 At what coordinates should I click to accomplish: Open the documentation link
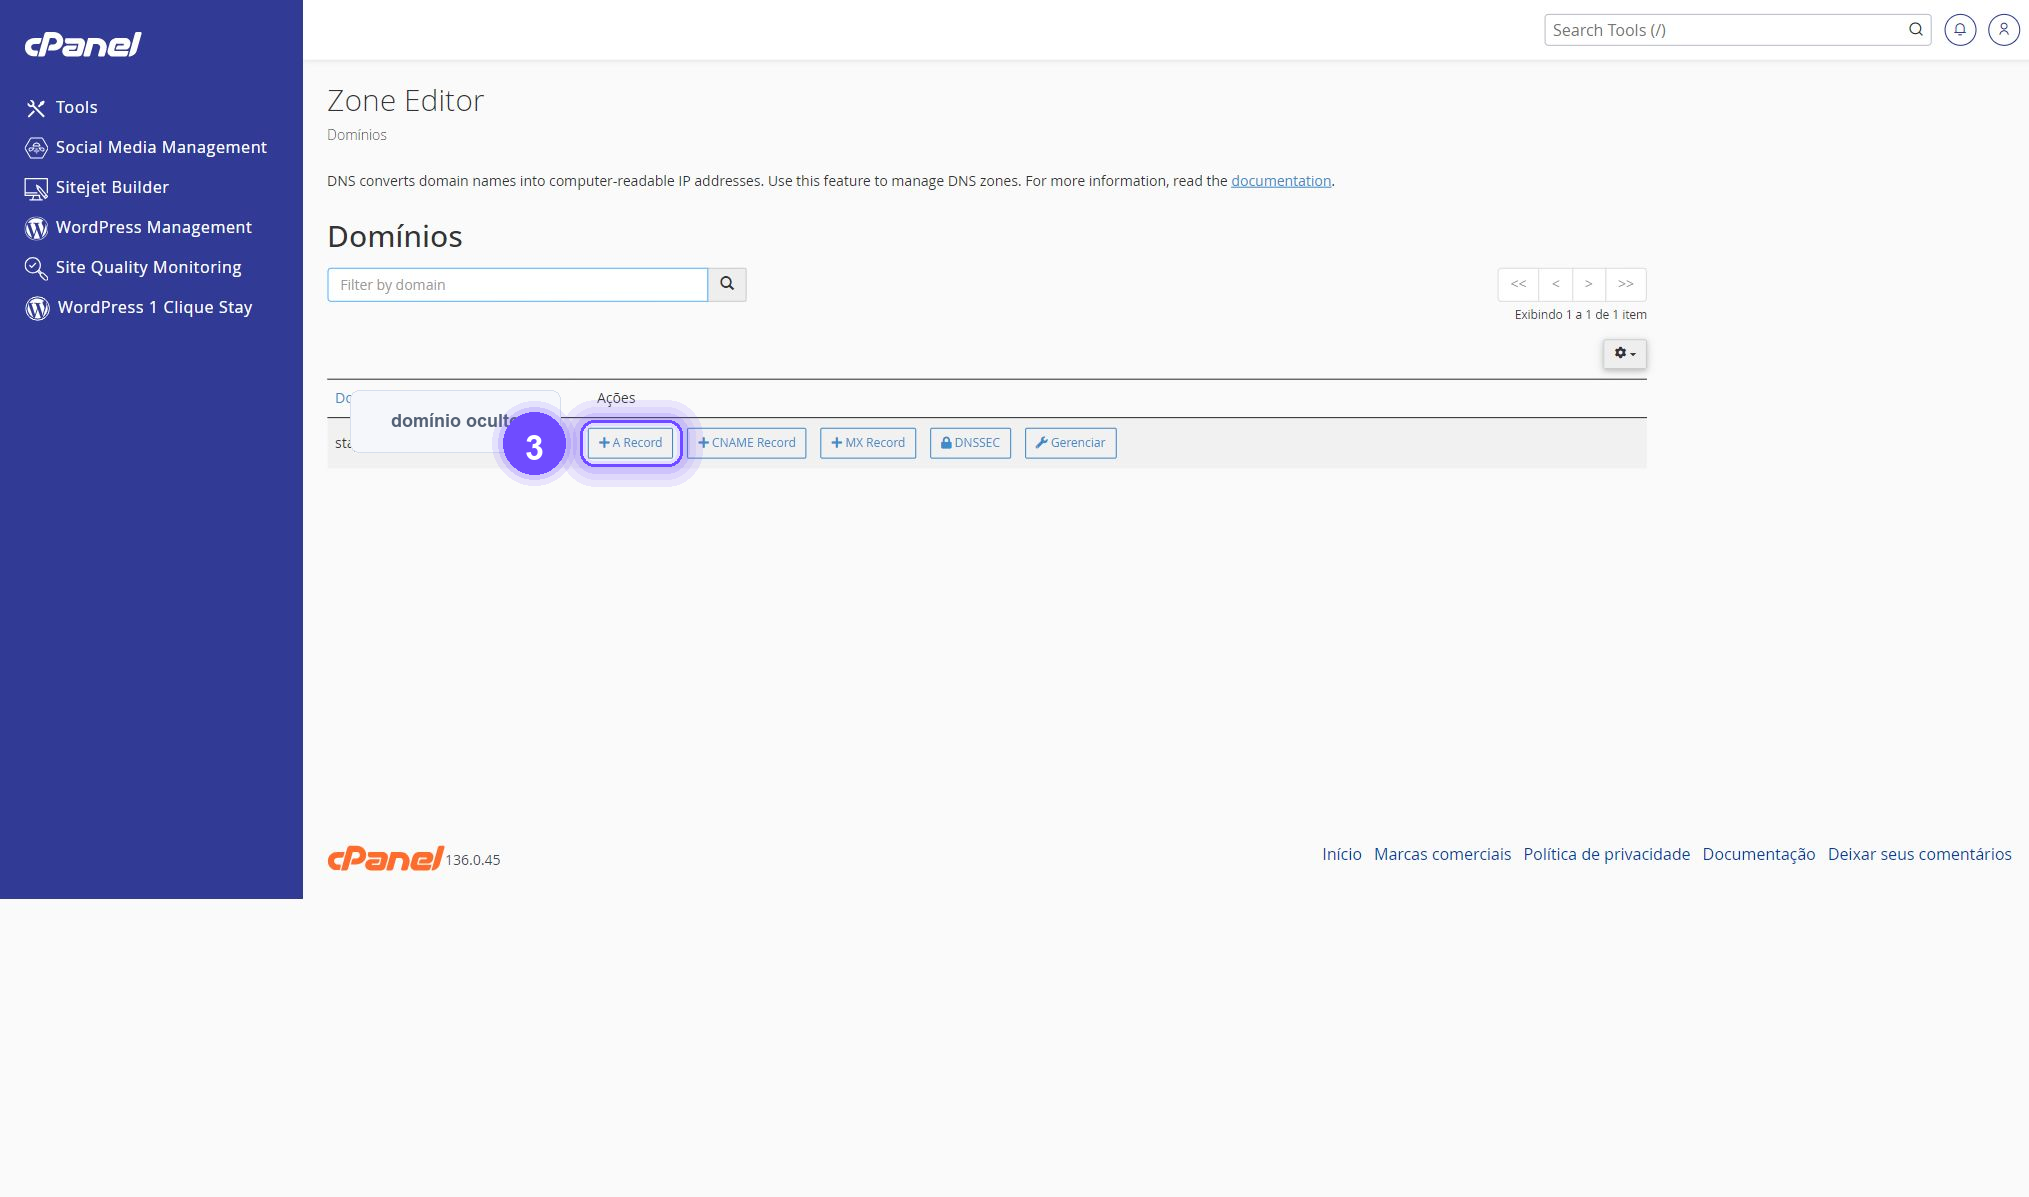(x=1281, y=181)
